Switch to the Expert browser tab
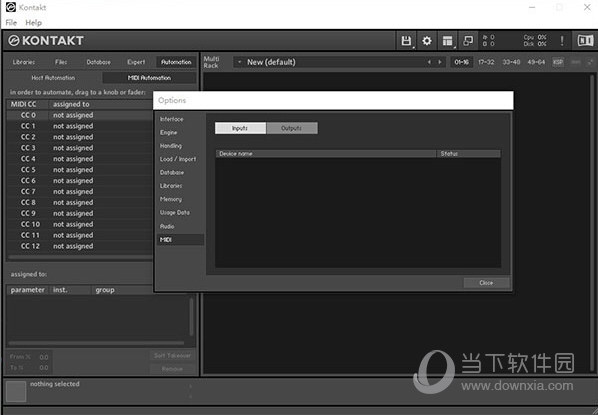 tap(136, 62)
